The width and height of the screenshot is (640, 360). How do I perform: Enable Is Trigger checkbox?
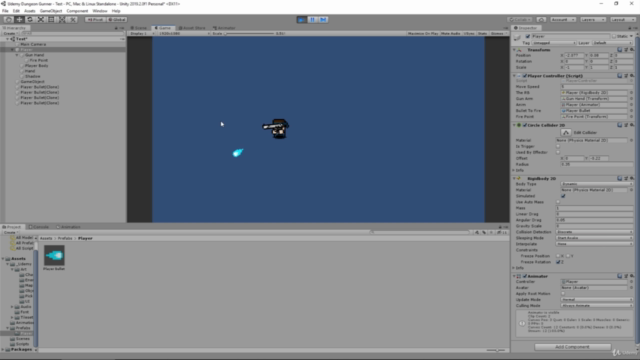[558, 146]
